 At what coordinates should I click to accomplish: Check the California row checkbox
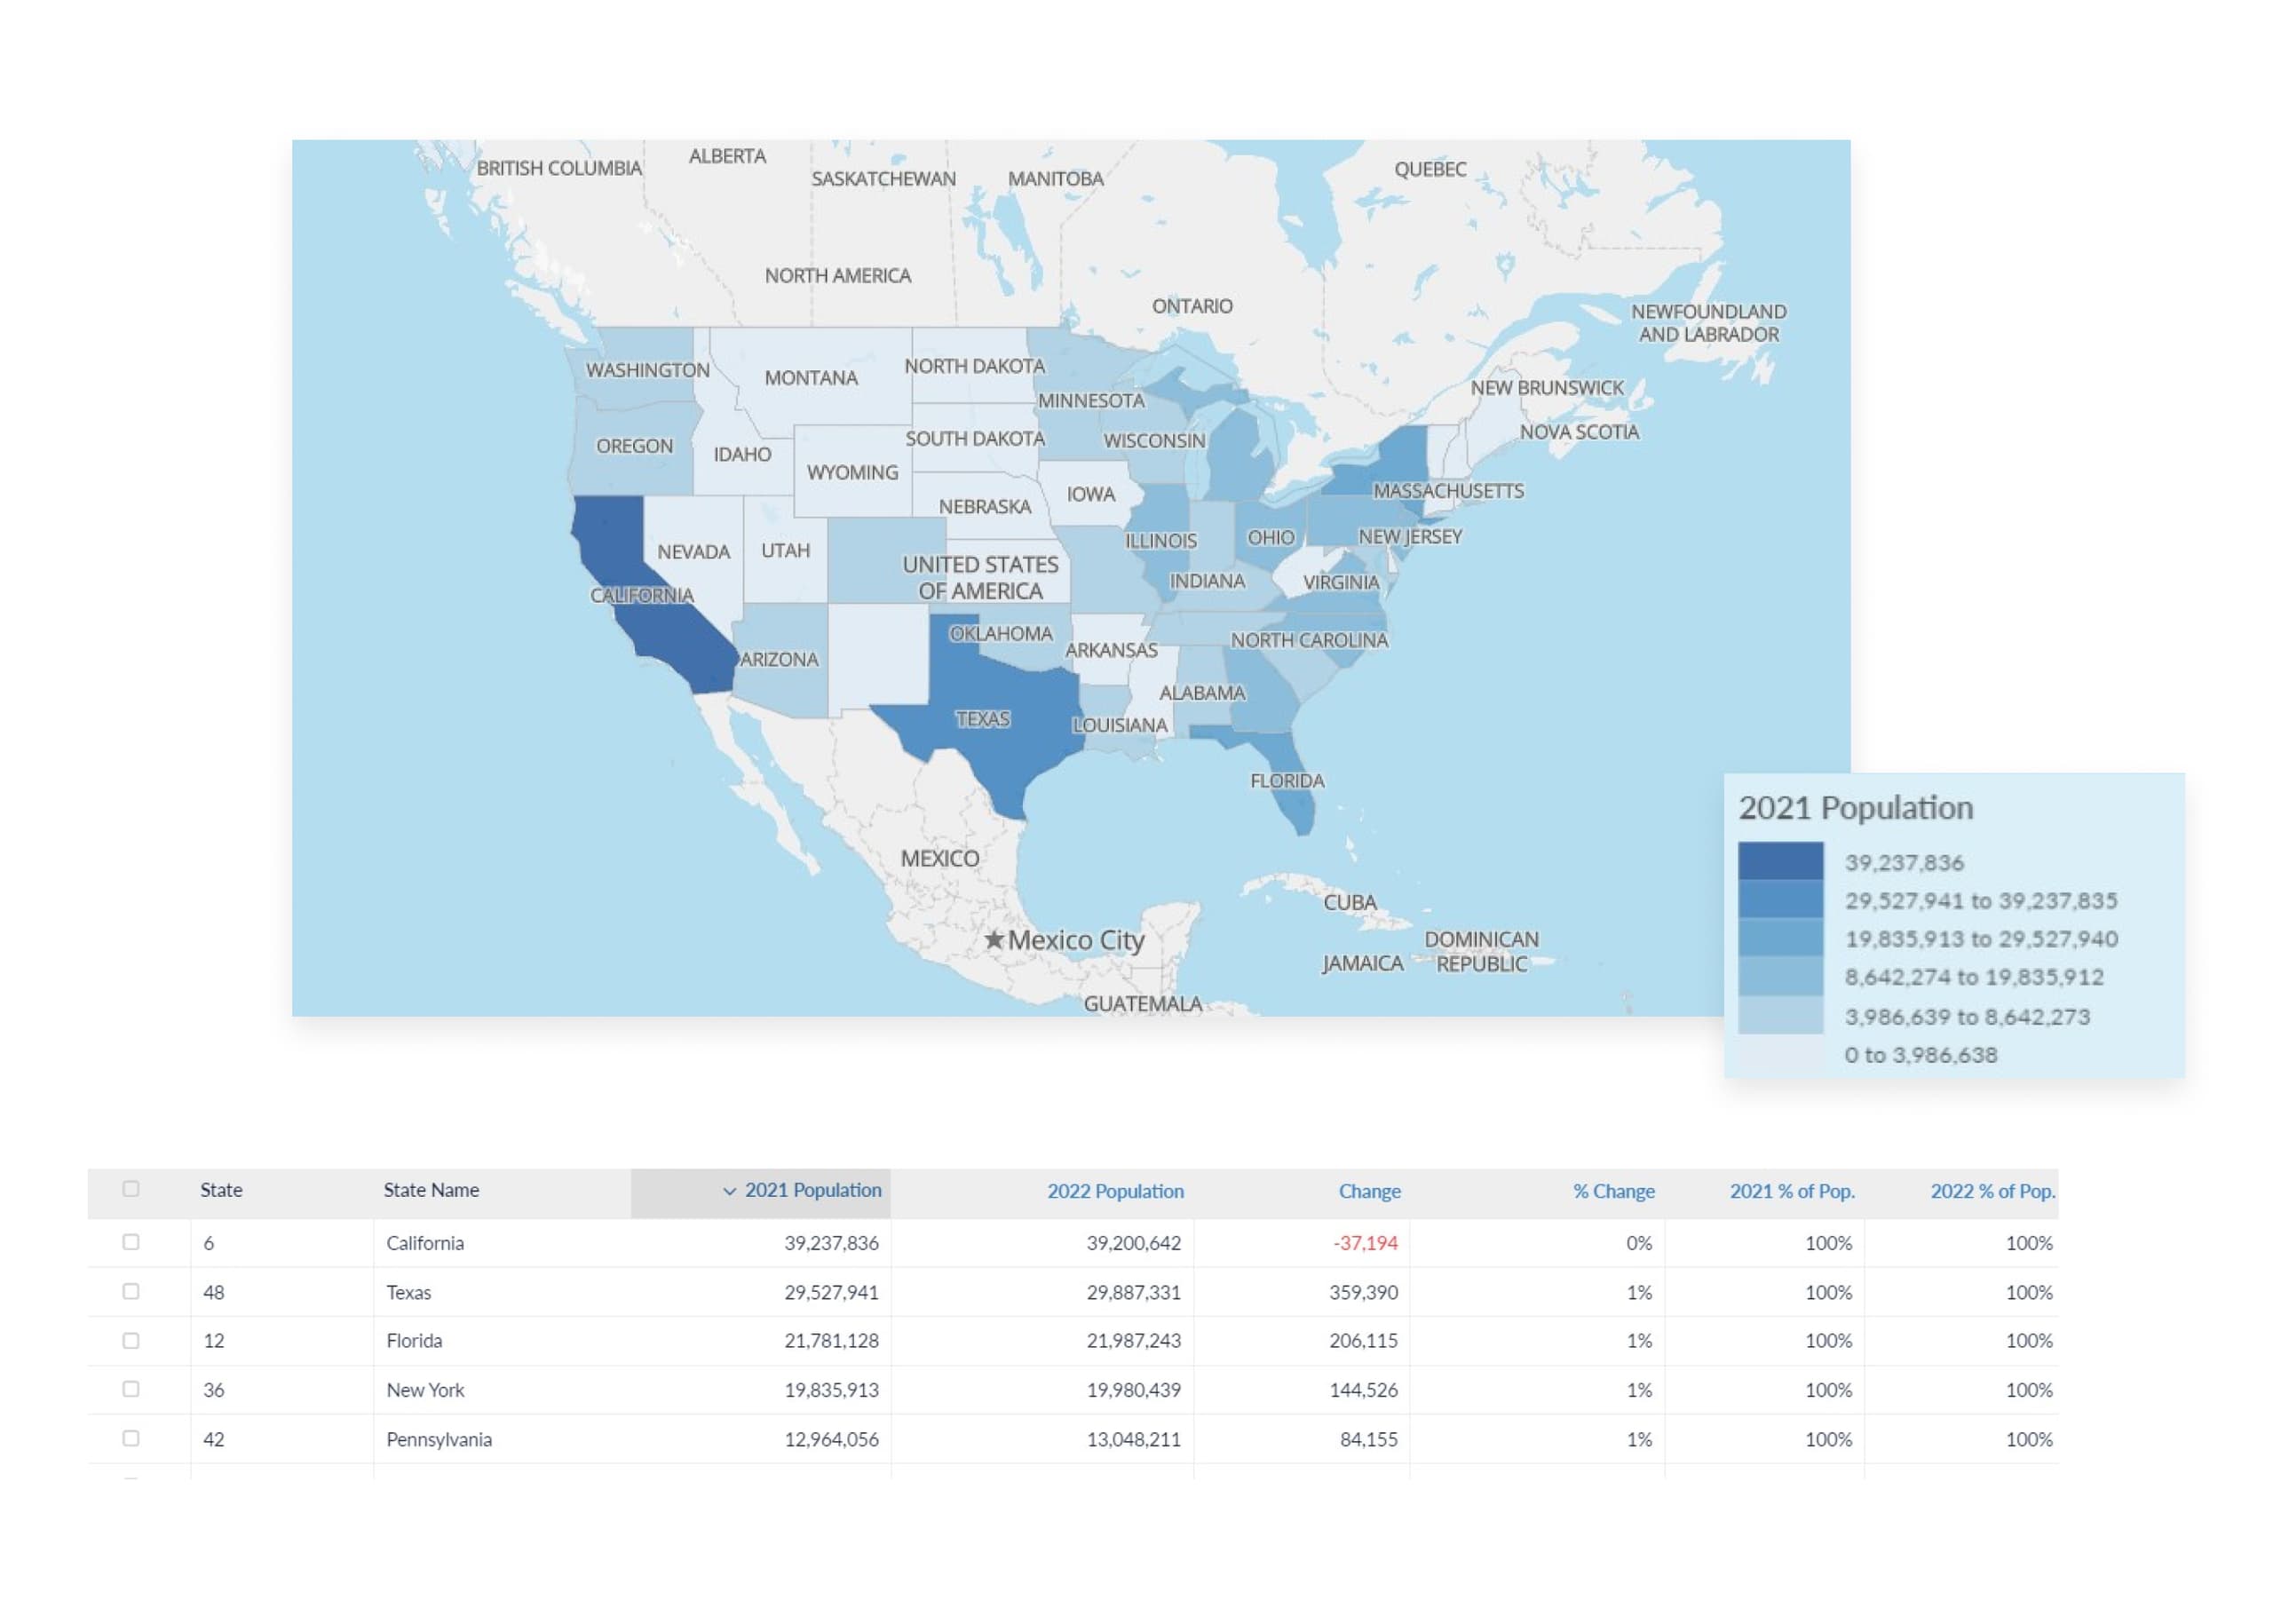[131, 1242]
